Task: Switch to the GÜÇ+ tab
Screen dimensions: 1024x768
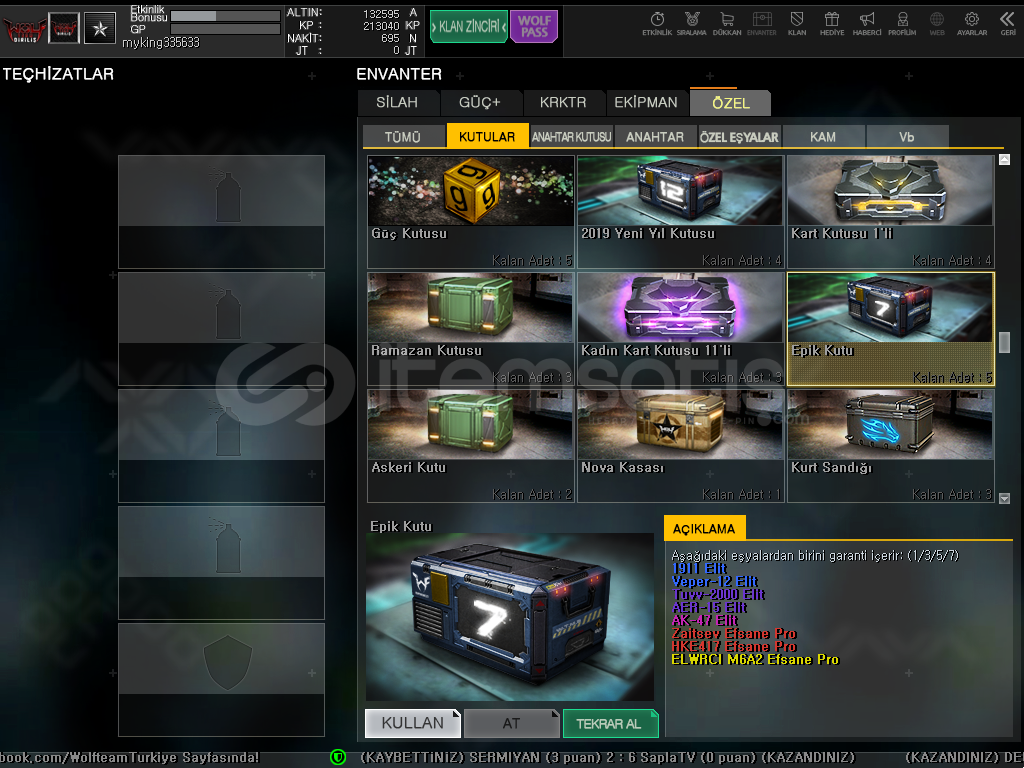Action: 480,103
